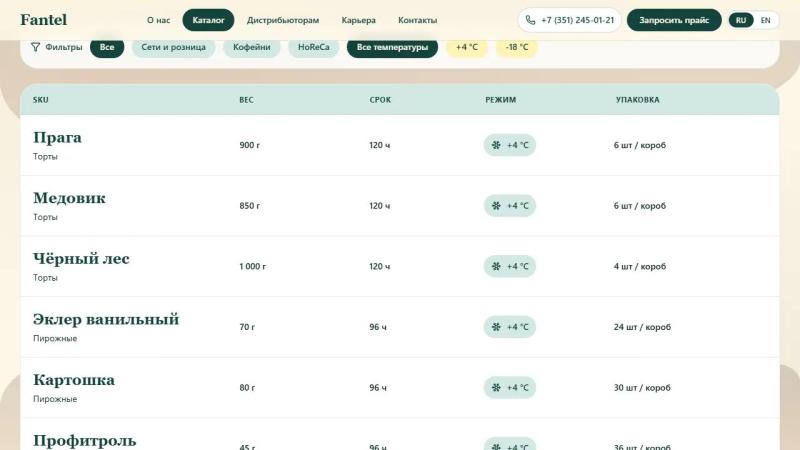Enable the +4 °C temperature filter
Viewport: 800px width, 450px height.
point(467,47)
